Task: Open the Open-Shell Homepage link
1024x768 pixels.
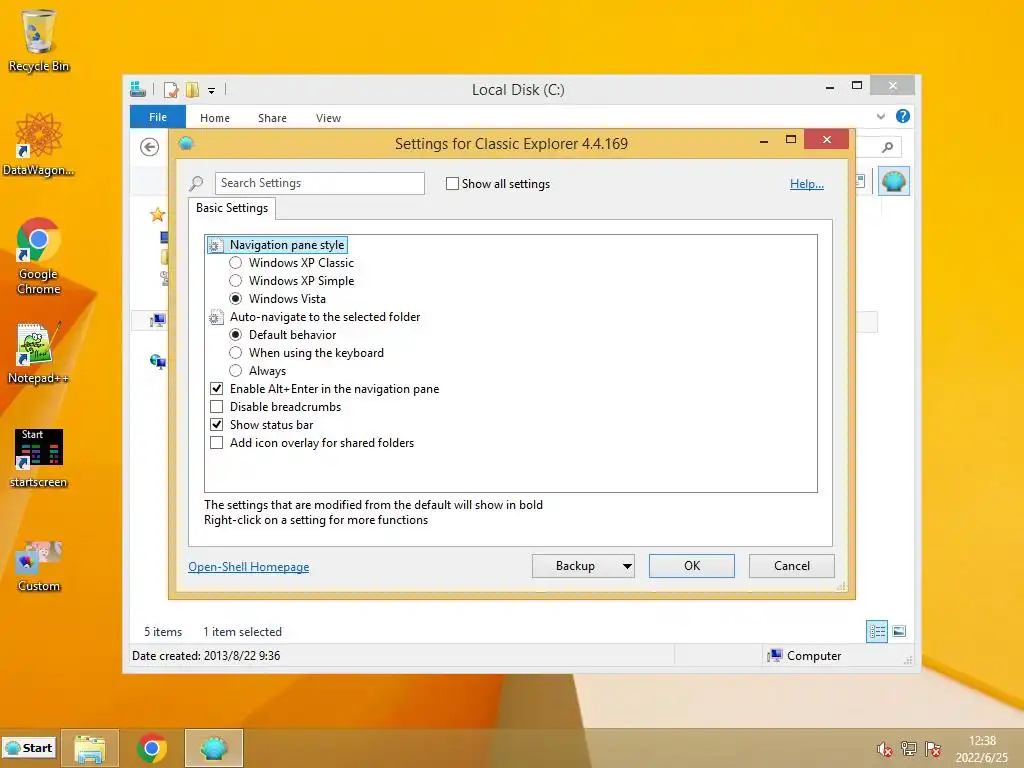Action: [x=249, y=567]
